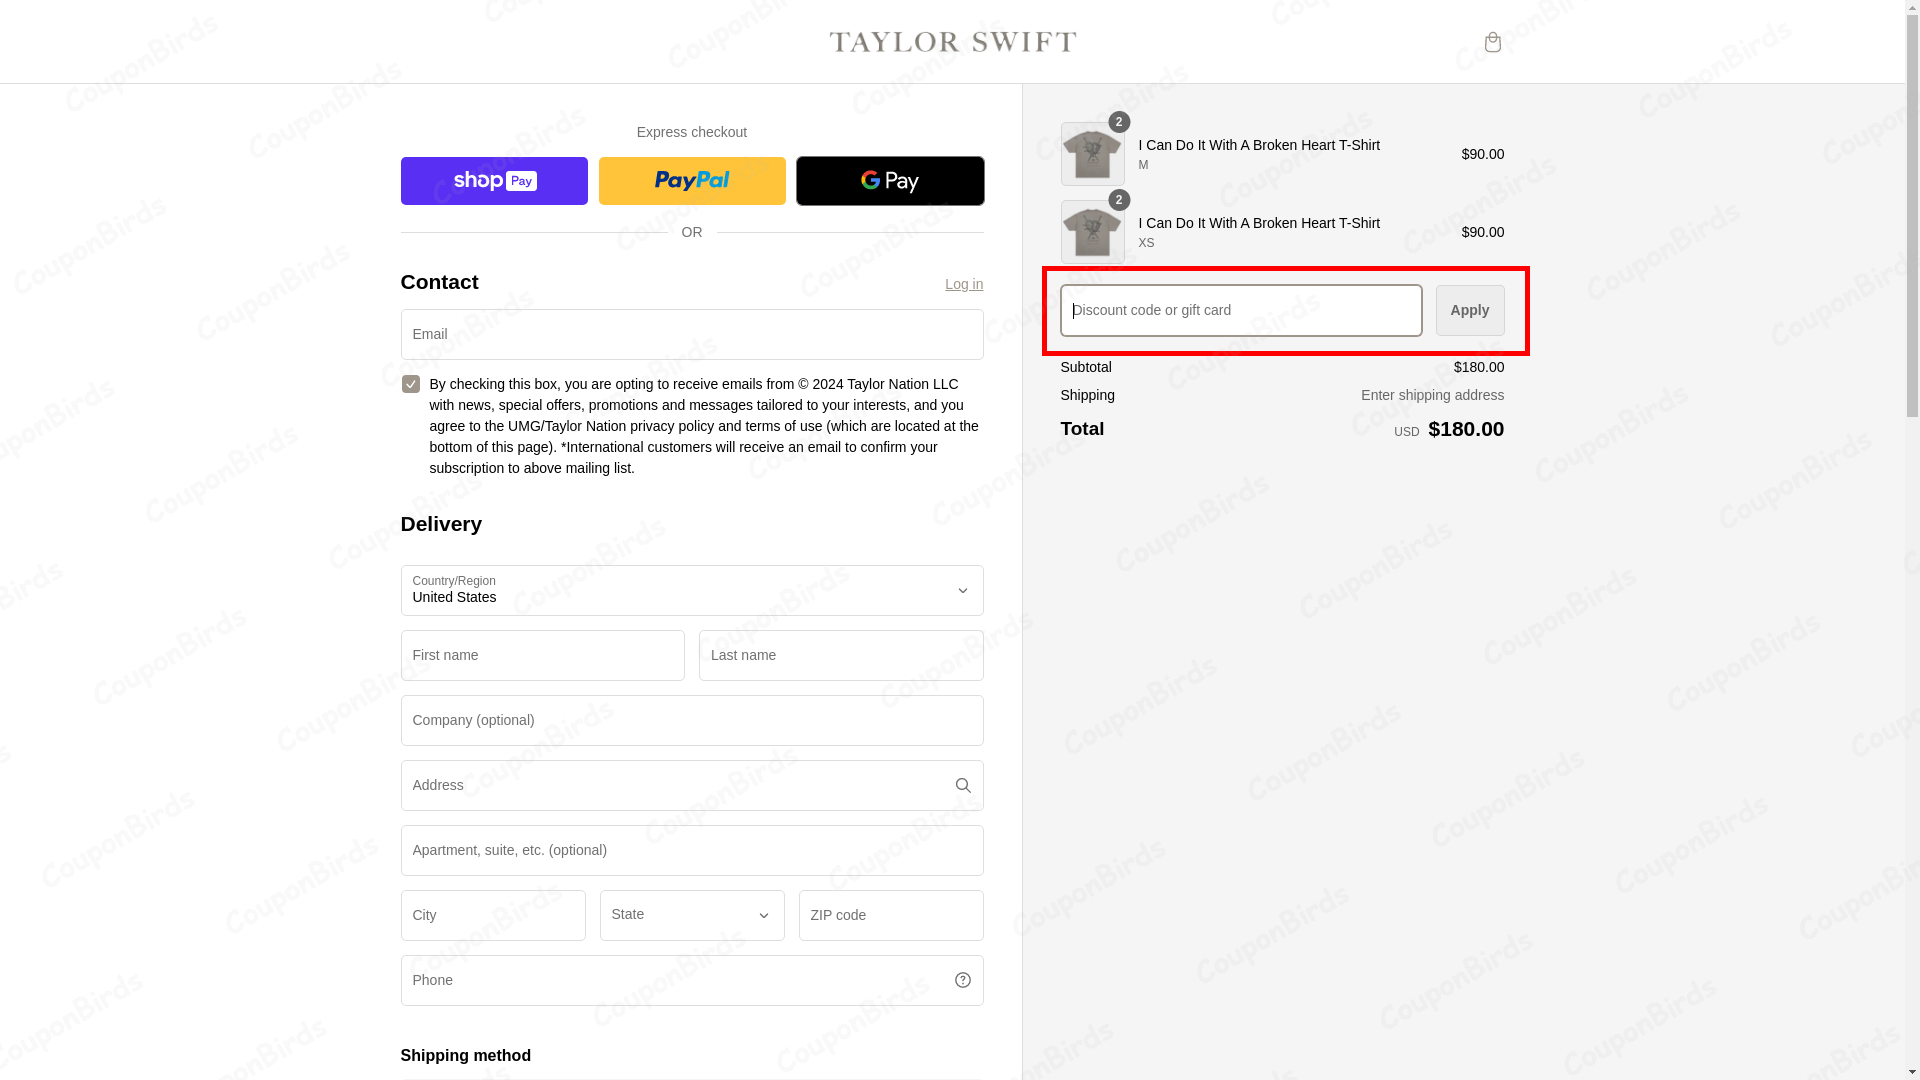Click the discount code input field
1920x1080 pixels.
pyautogui.click(x=1240, y=310)
